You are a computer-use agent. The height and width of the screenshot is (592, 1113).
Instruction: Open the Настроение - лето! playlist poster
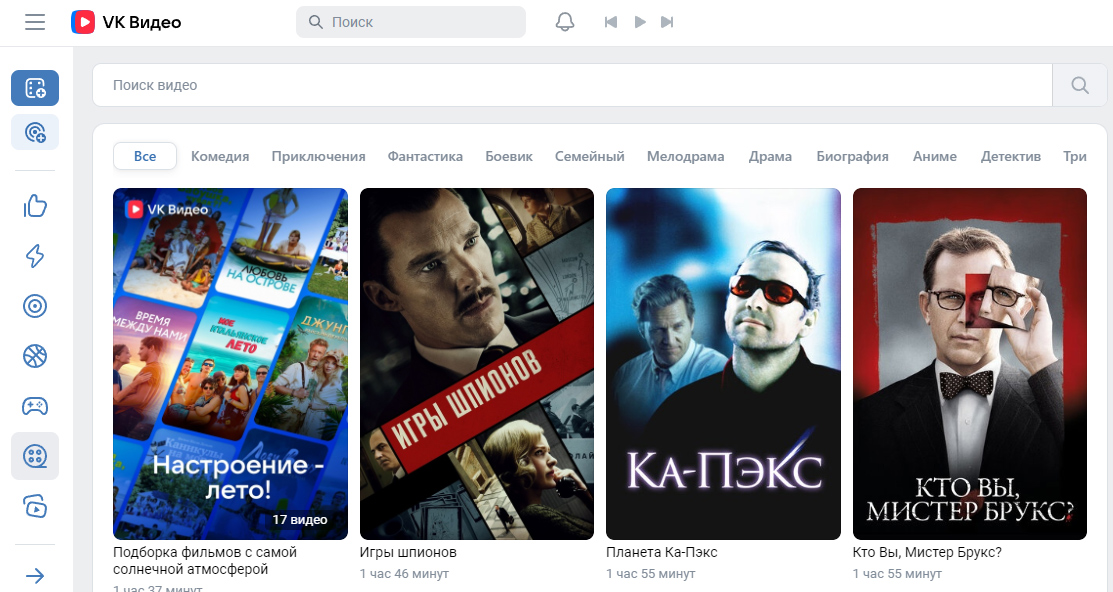pos(231,363)
